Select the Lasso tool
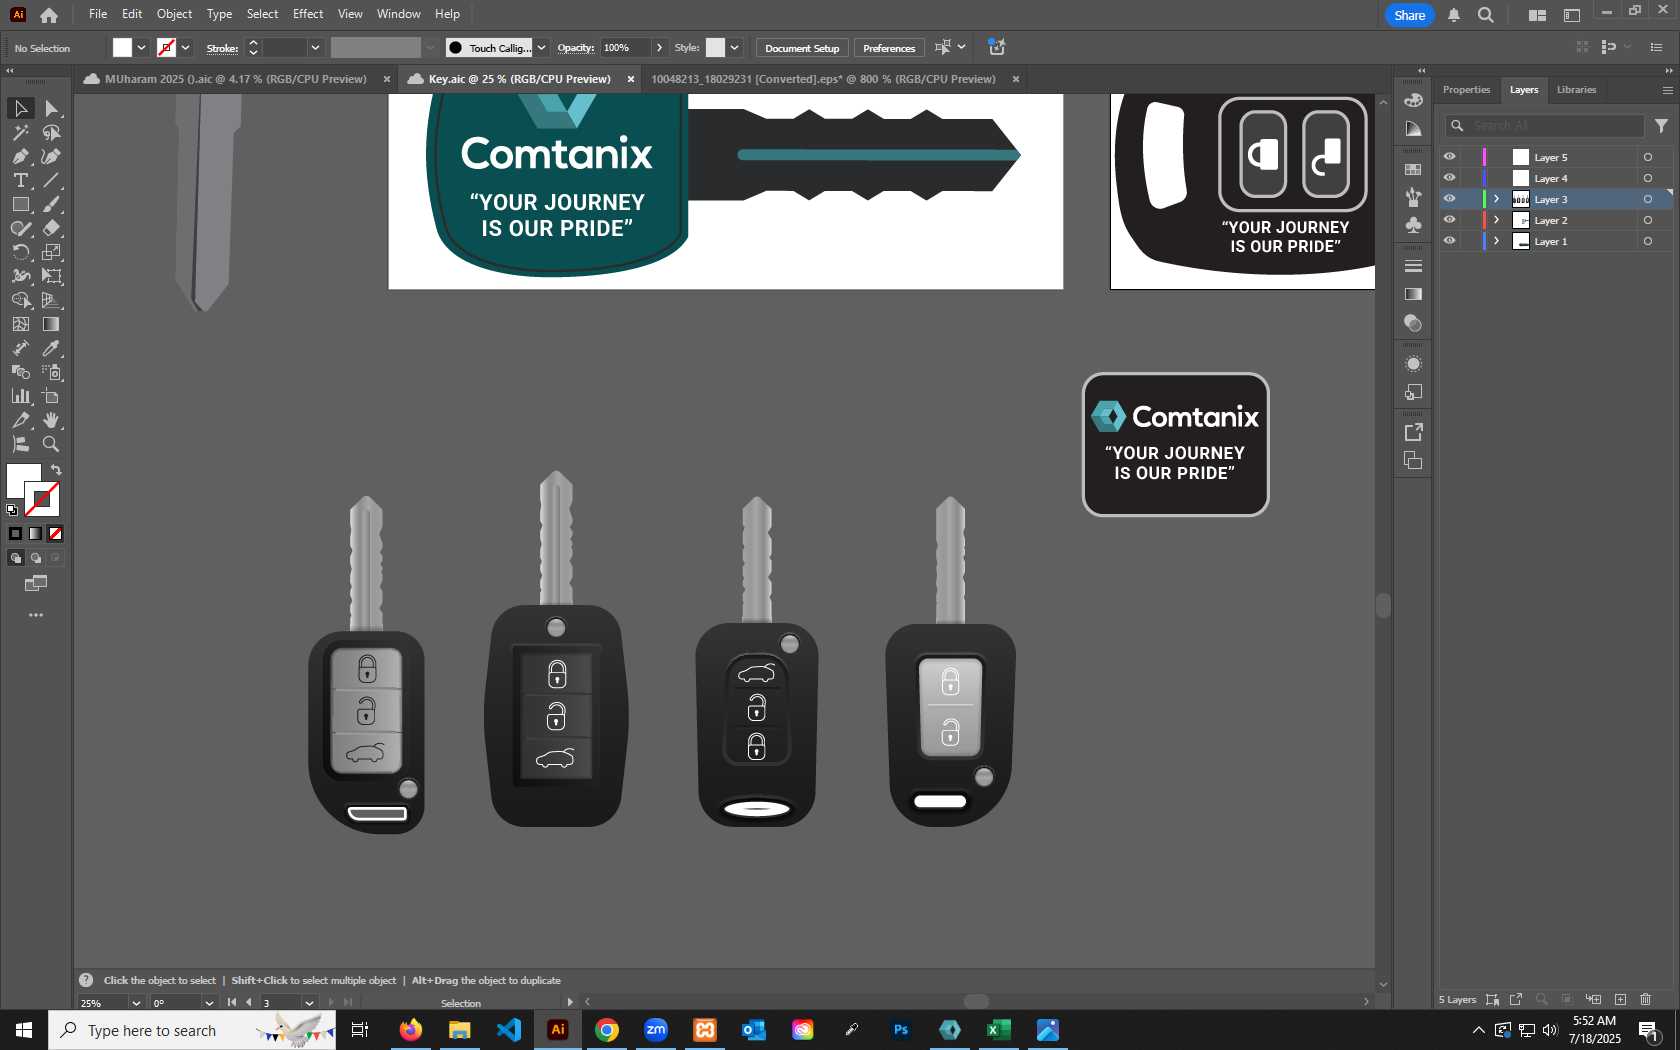1680x1050 pixels. point(52,132)
